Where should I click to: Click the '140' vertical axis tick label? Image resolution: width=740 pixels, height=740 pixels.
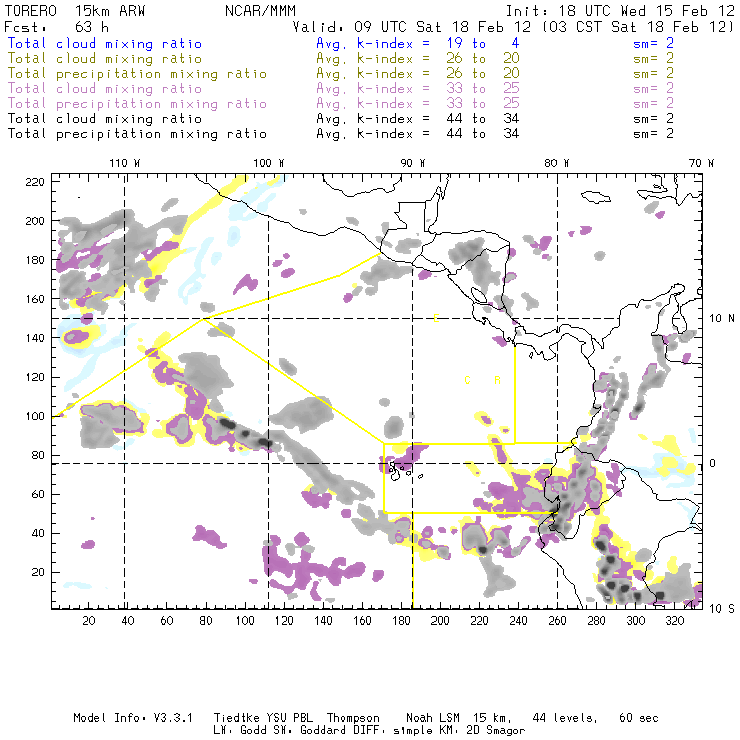35,338
